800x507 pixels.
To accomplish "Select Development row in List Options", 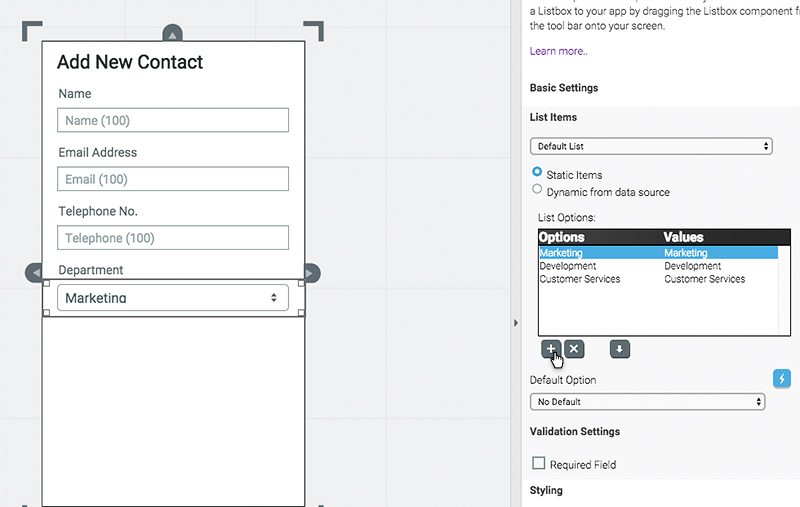I will click(658, 266).
